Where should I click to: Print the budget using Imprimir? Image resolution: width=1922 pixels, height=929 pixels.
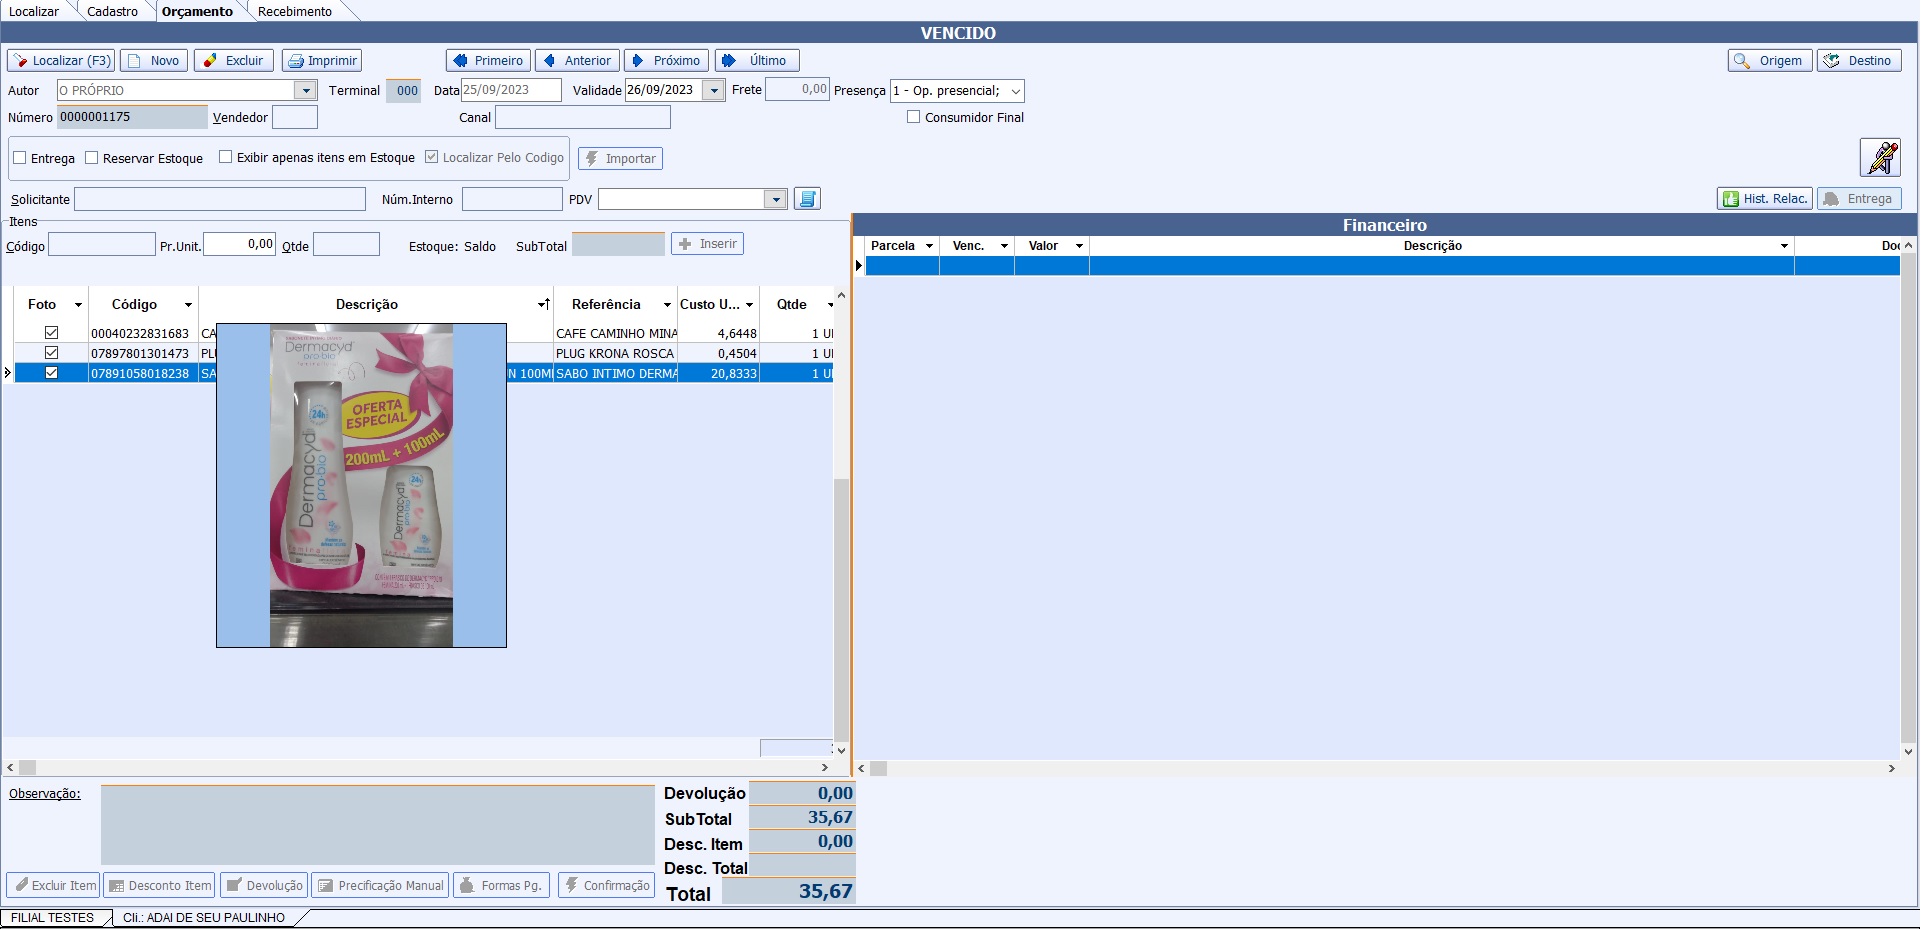322,61
